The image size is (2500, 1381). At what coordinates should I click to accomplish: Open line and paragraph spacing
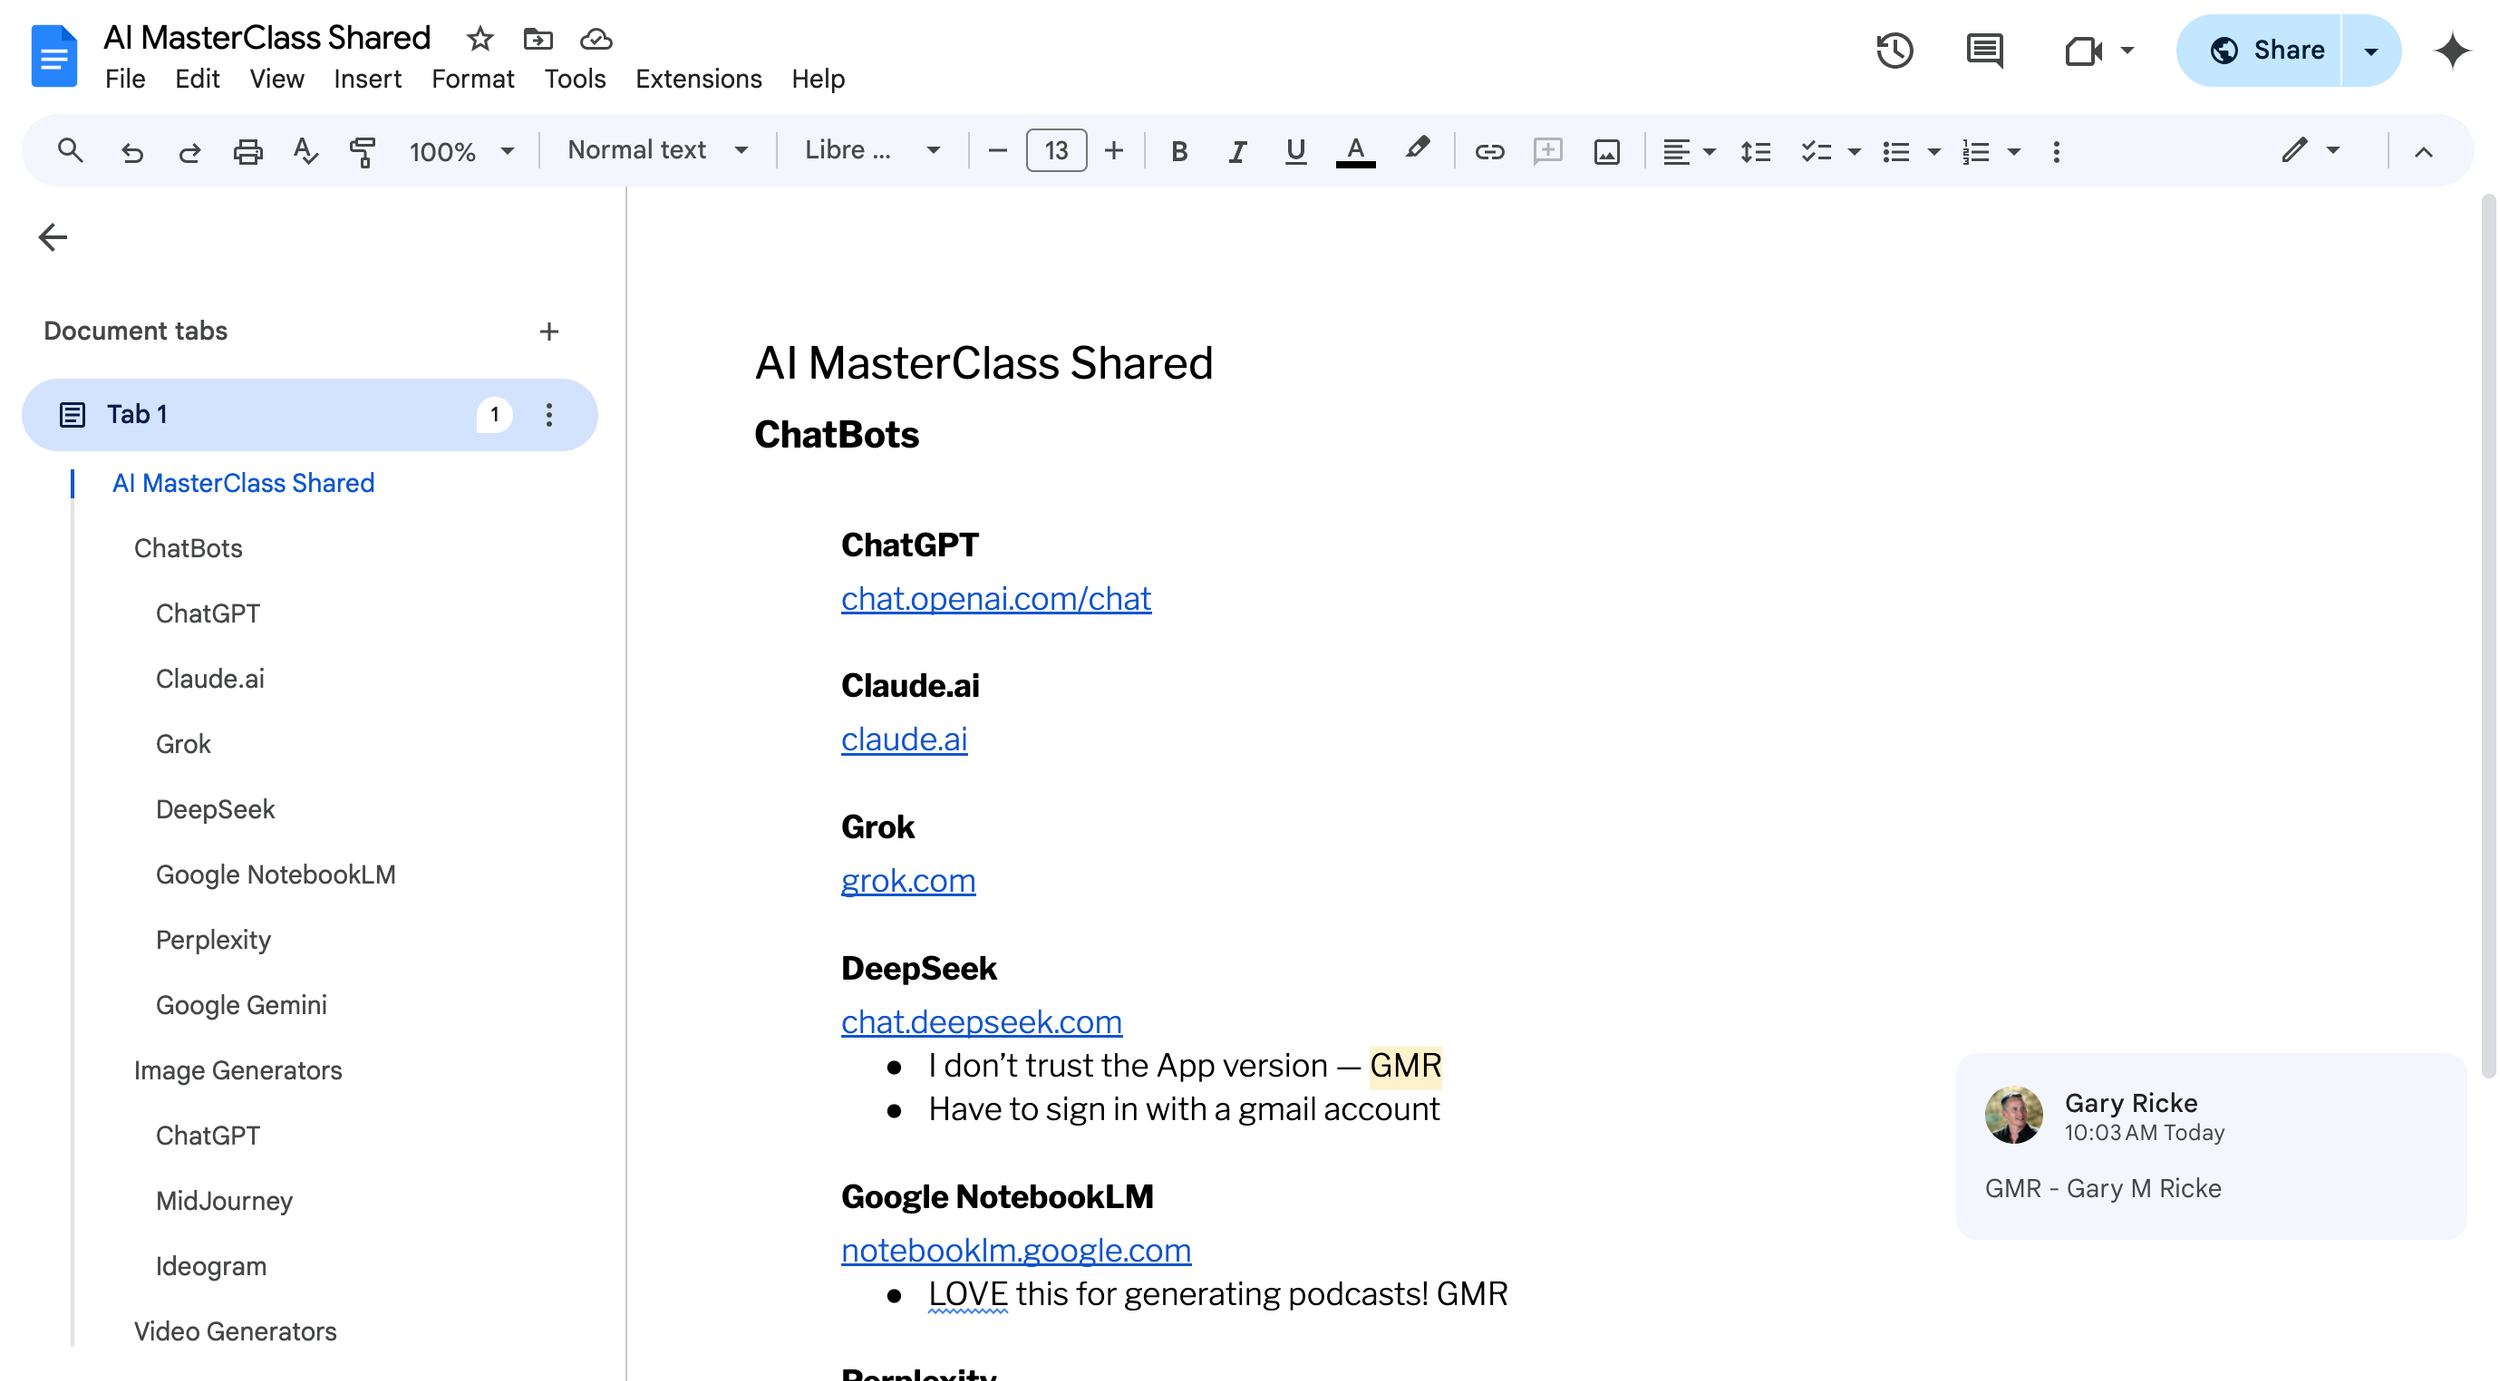click(x=1755, y=151)
